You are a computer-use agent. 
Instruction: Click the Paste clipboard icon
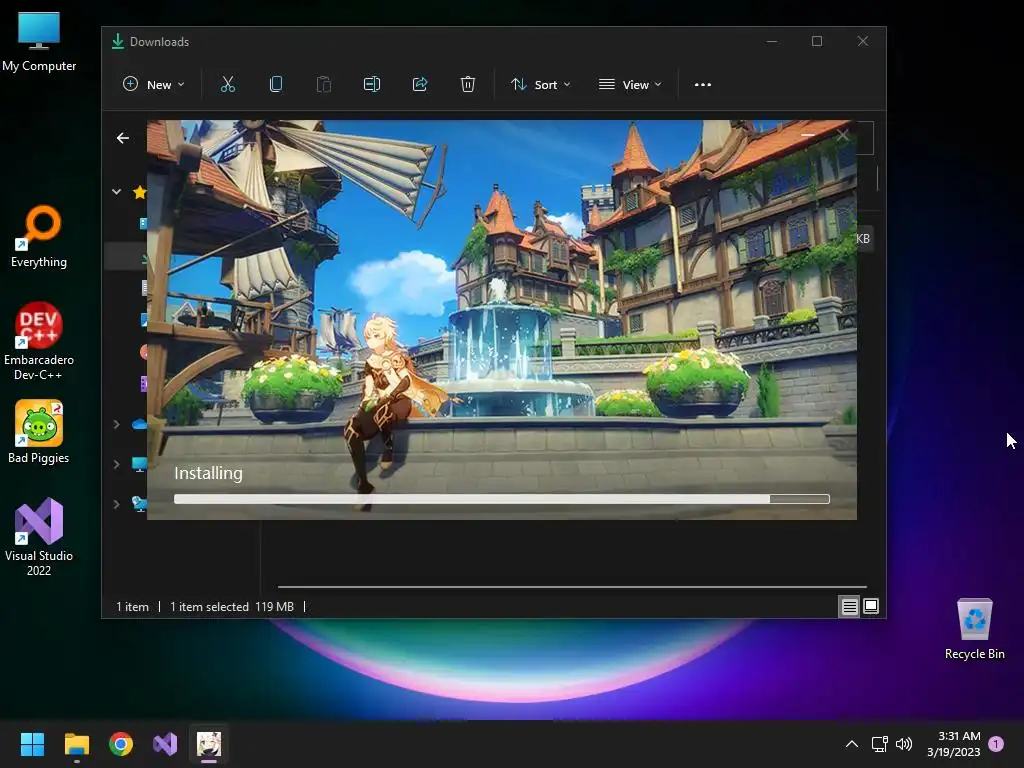pyautogui.click(x=324, y=84)
